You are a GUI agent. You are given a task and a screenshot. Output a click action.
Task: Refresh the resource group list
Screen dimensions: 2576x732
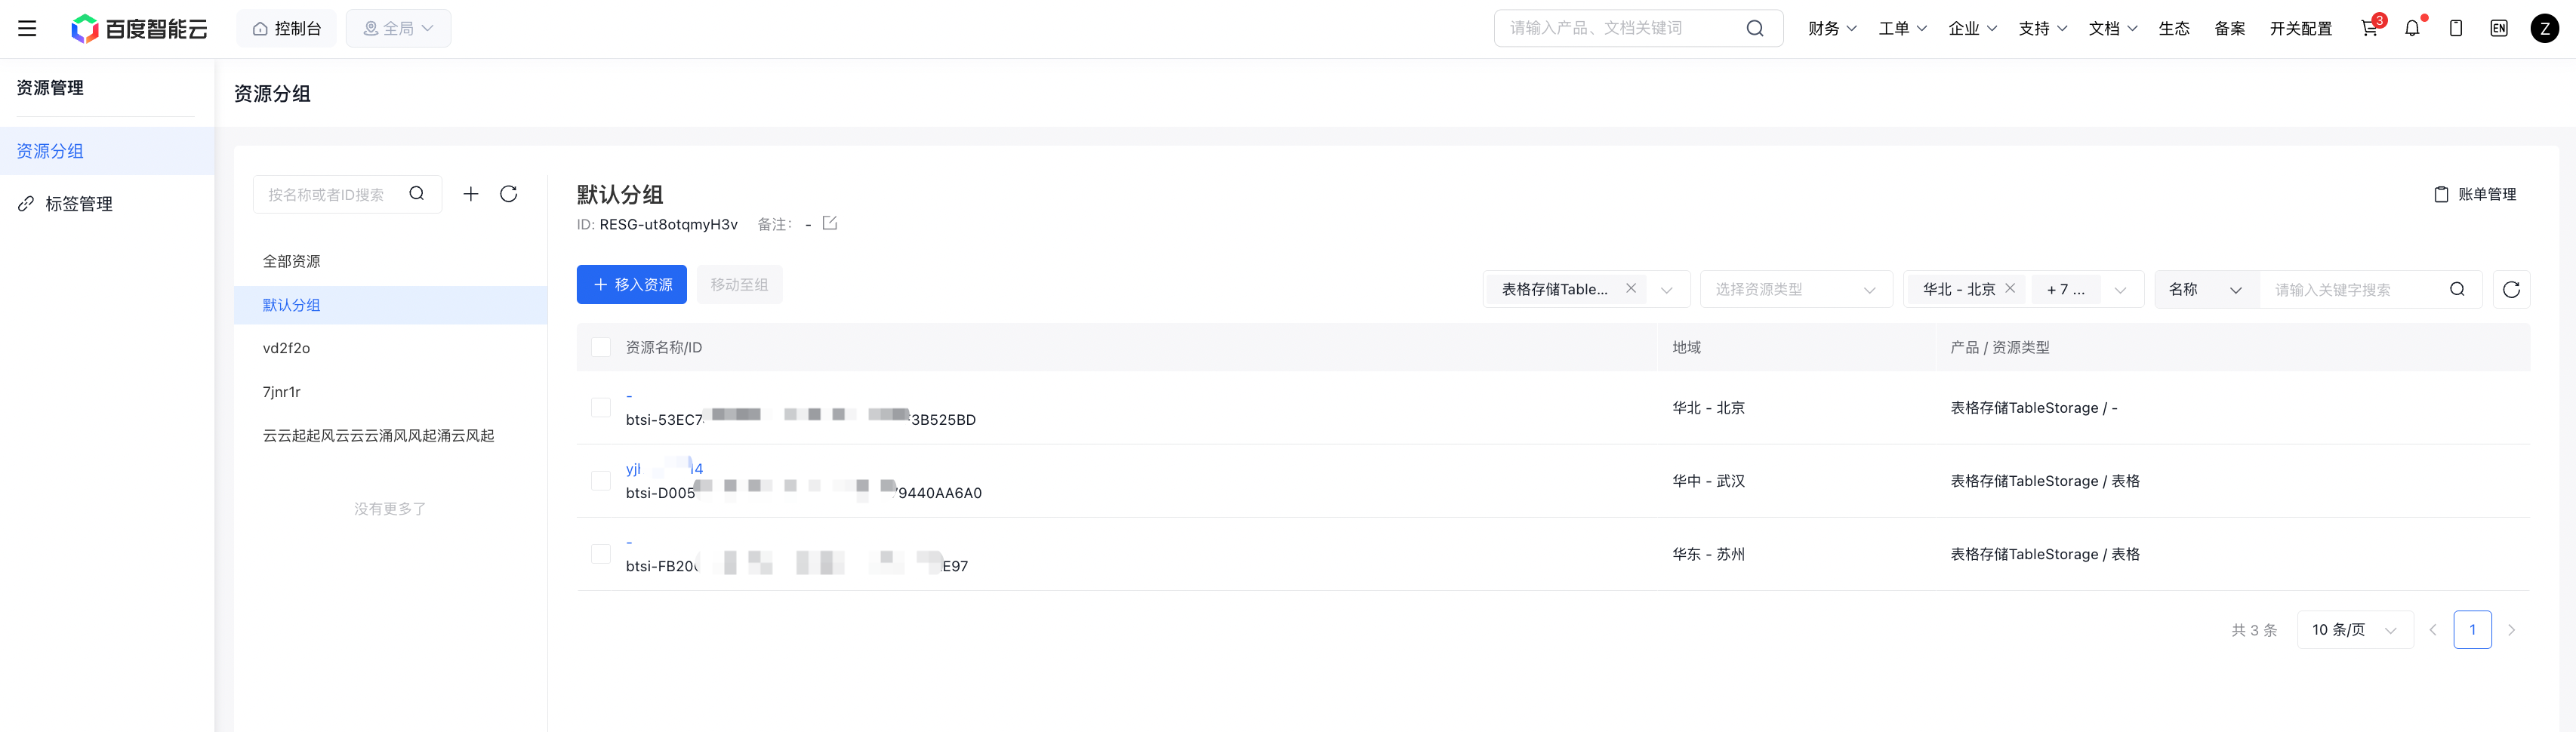(x=508, y=194)
